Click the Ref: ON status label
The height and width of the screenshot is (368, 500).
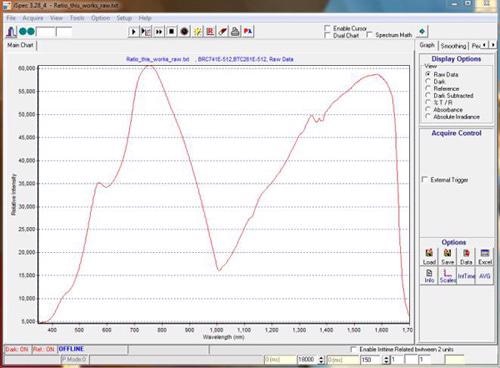43,349
